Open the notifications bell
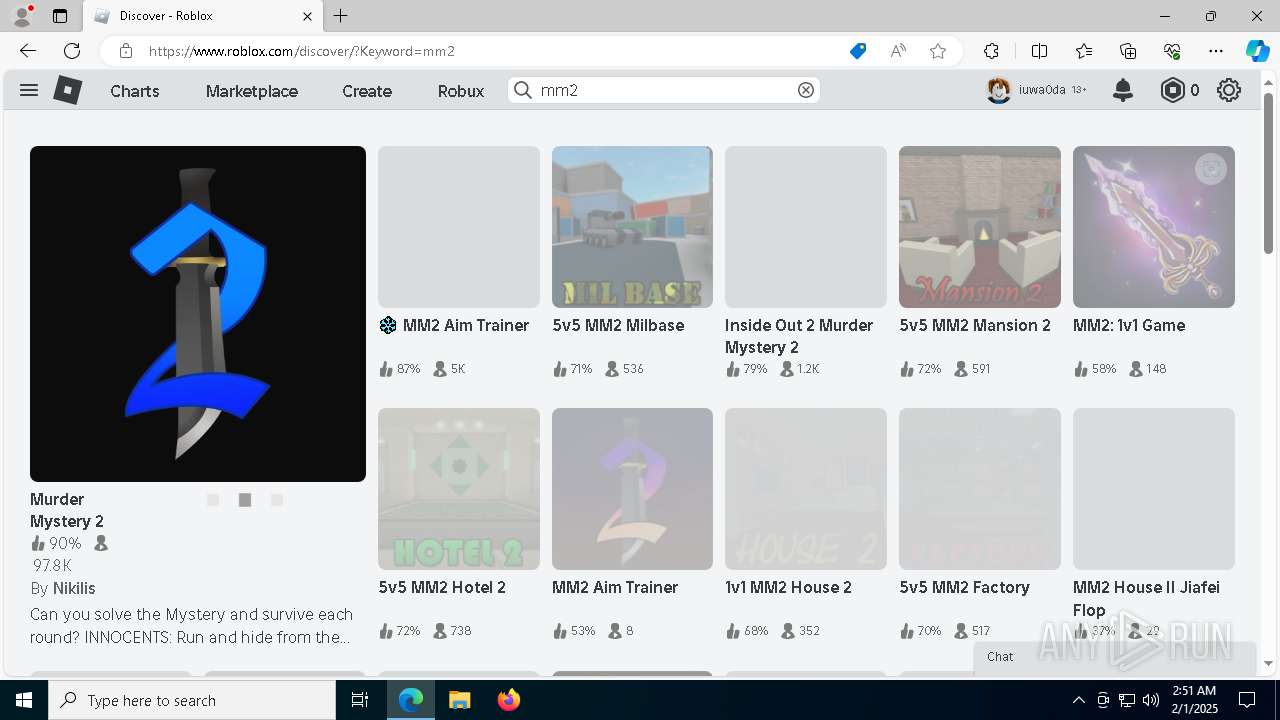This screenshot has width=1280, height=720. 1123,90
